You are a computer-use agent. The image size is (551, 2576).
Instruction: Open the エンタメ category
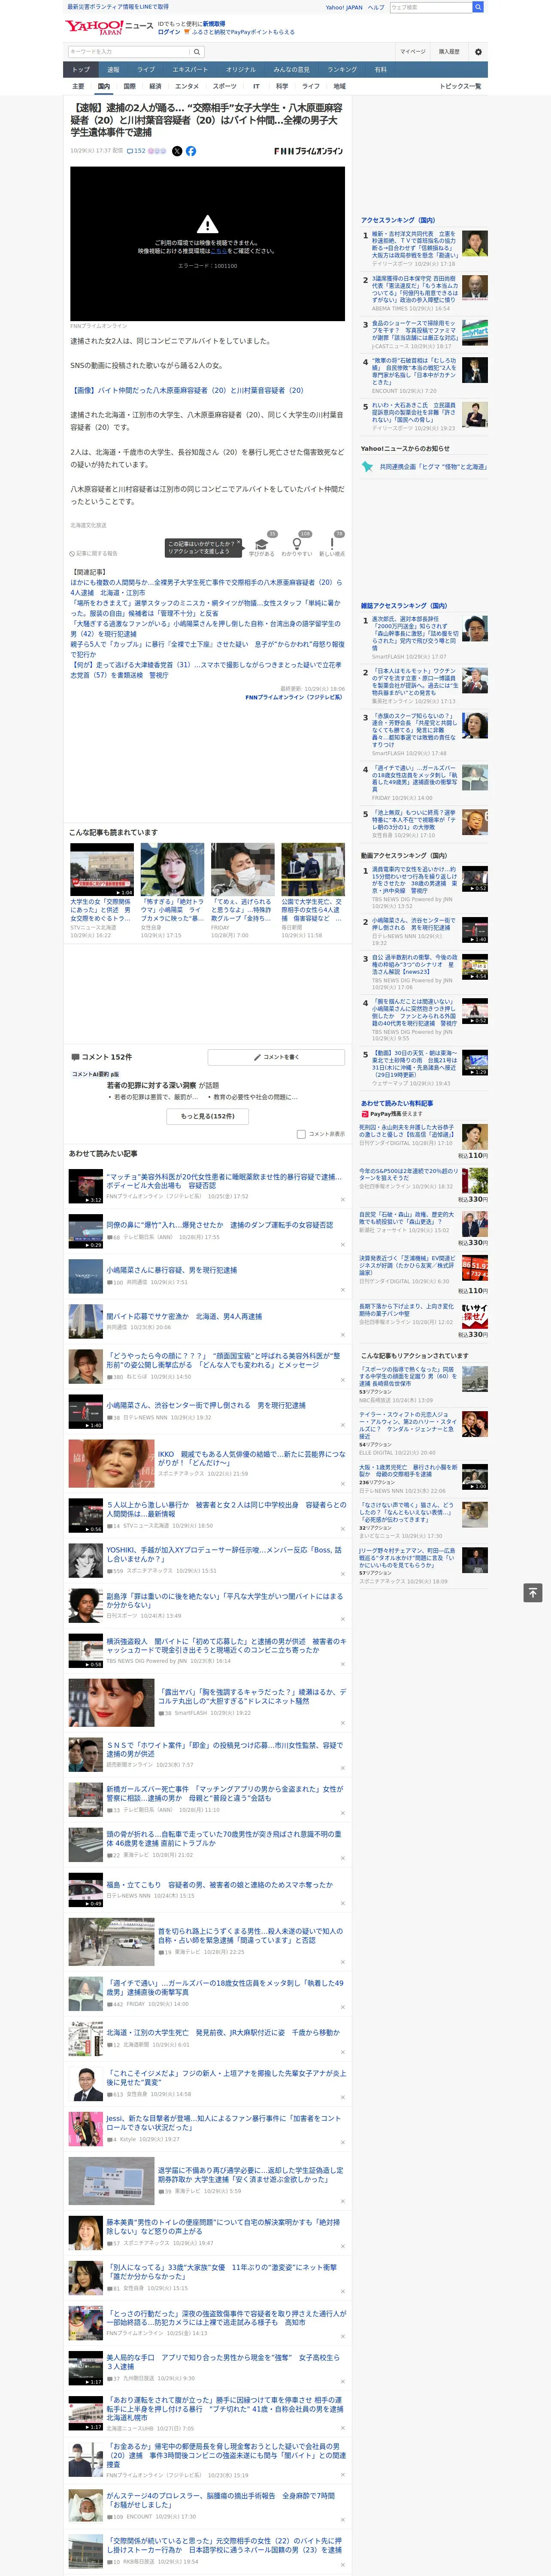tap(187, 86)
